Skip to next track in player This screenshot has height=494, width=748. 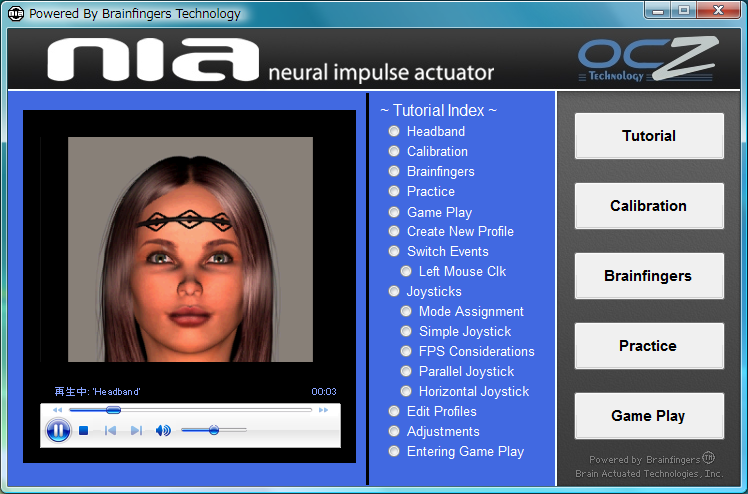click(x=136, y=431)
